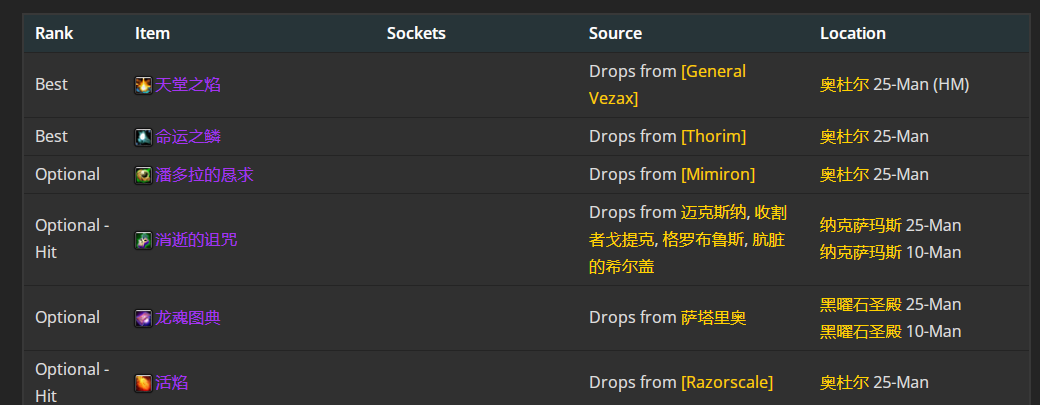Screen dimensions: 1040x405
Task: Open the 萨塔里奥 boss link
Action: 714,318
